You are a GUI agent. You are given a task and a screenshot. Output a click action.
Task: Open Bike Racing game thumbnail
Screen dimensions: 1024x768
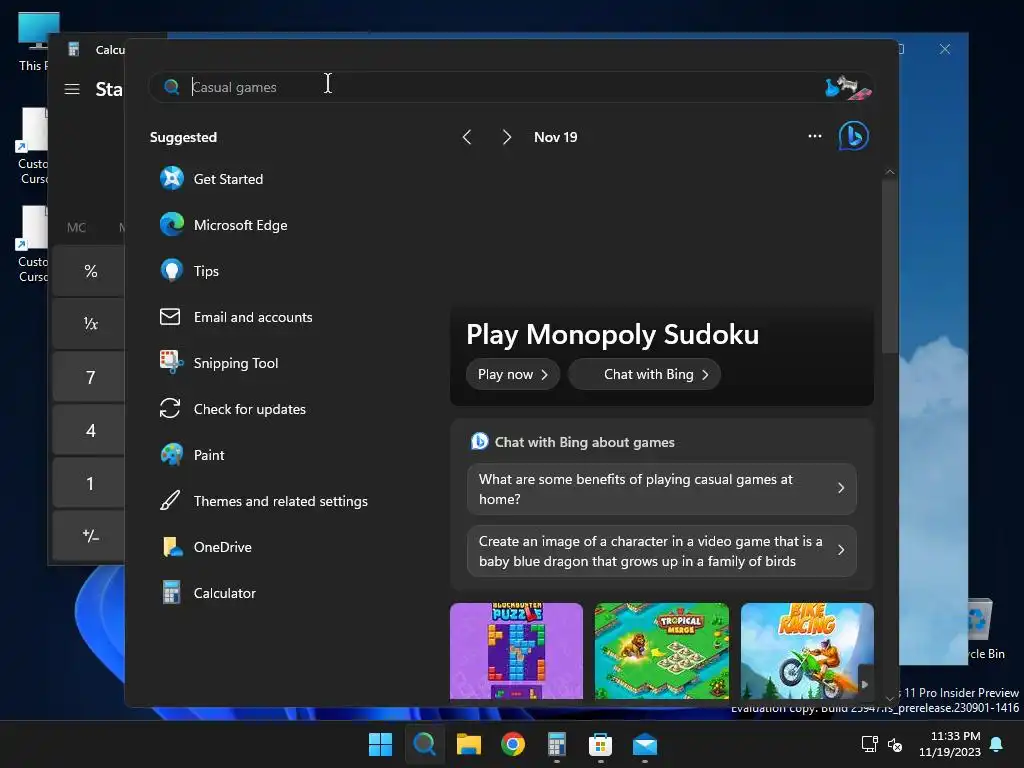point(807,650)
